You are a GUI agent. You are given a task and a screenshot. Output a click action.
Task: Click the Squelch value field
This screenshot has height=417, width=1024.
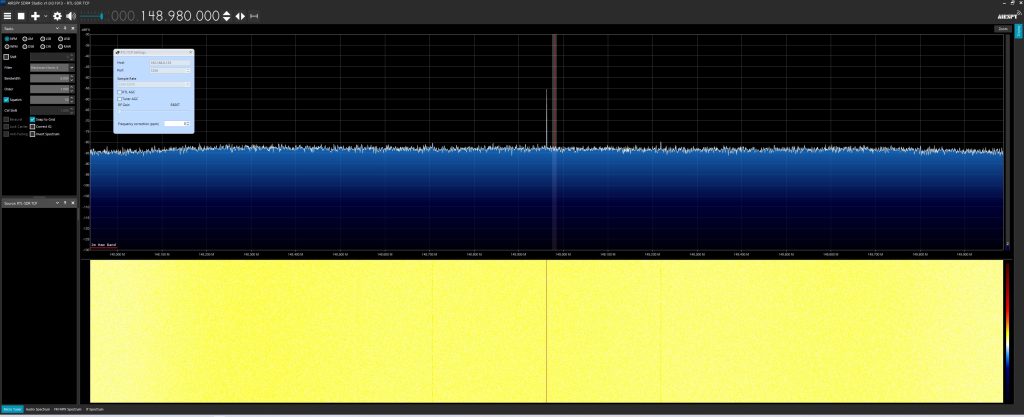(50, 100)
